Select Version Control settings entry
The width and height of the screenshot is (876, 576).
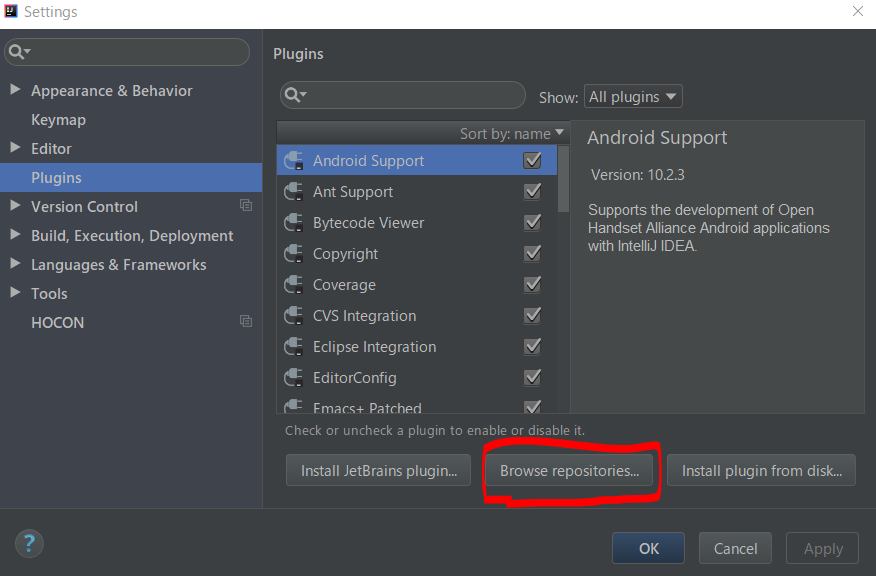131,207
